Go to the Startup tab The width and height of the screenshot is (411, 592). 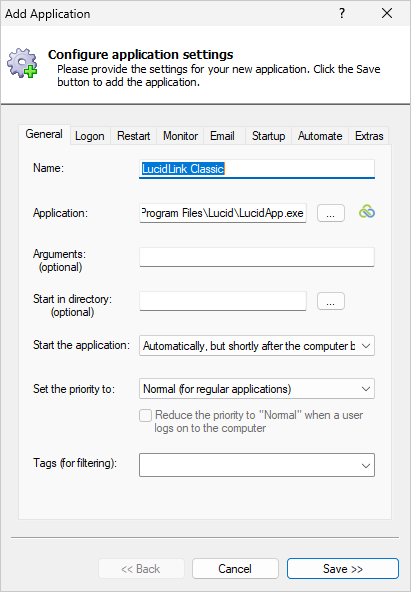point(268,136)
